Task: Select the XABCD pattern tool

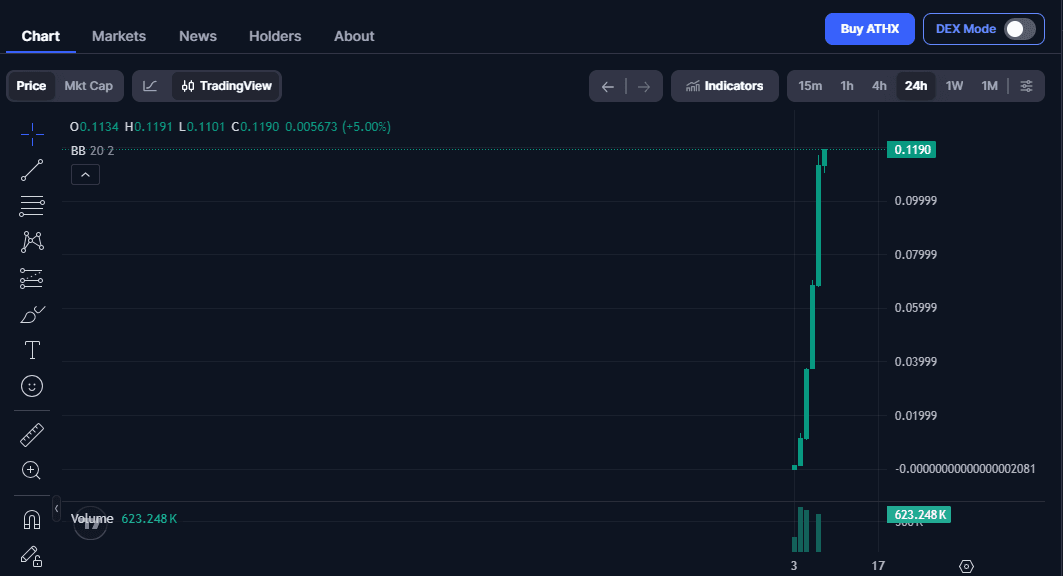Action: 32,242
